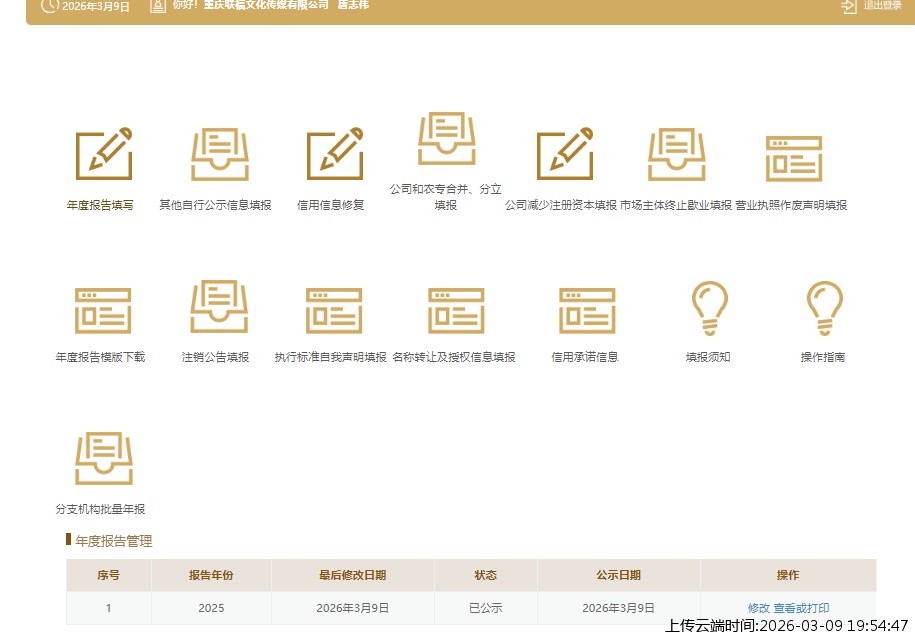915x639 pixels.
Task: Click 分支机构批量年报 icon
Action: (103, 459)
